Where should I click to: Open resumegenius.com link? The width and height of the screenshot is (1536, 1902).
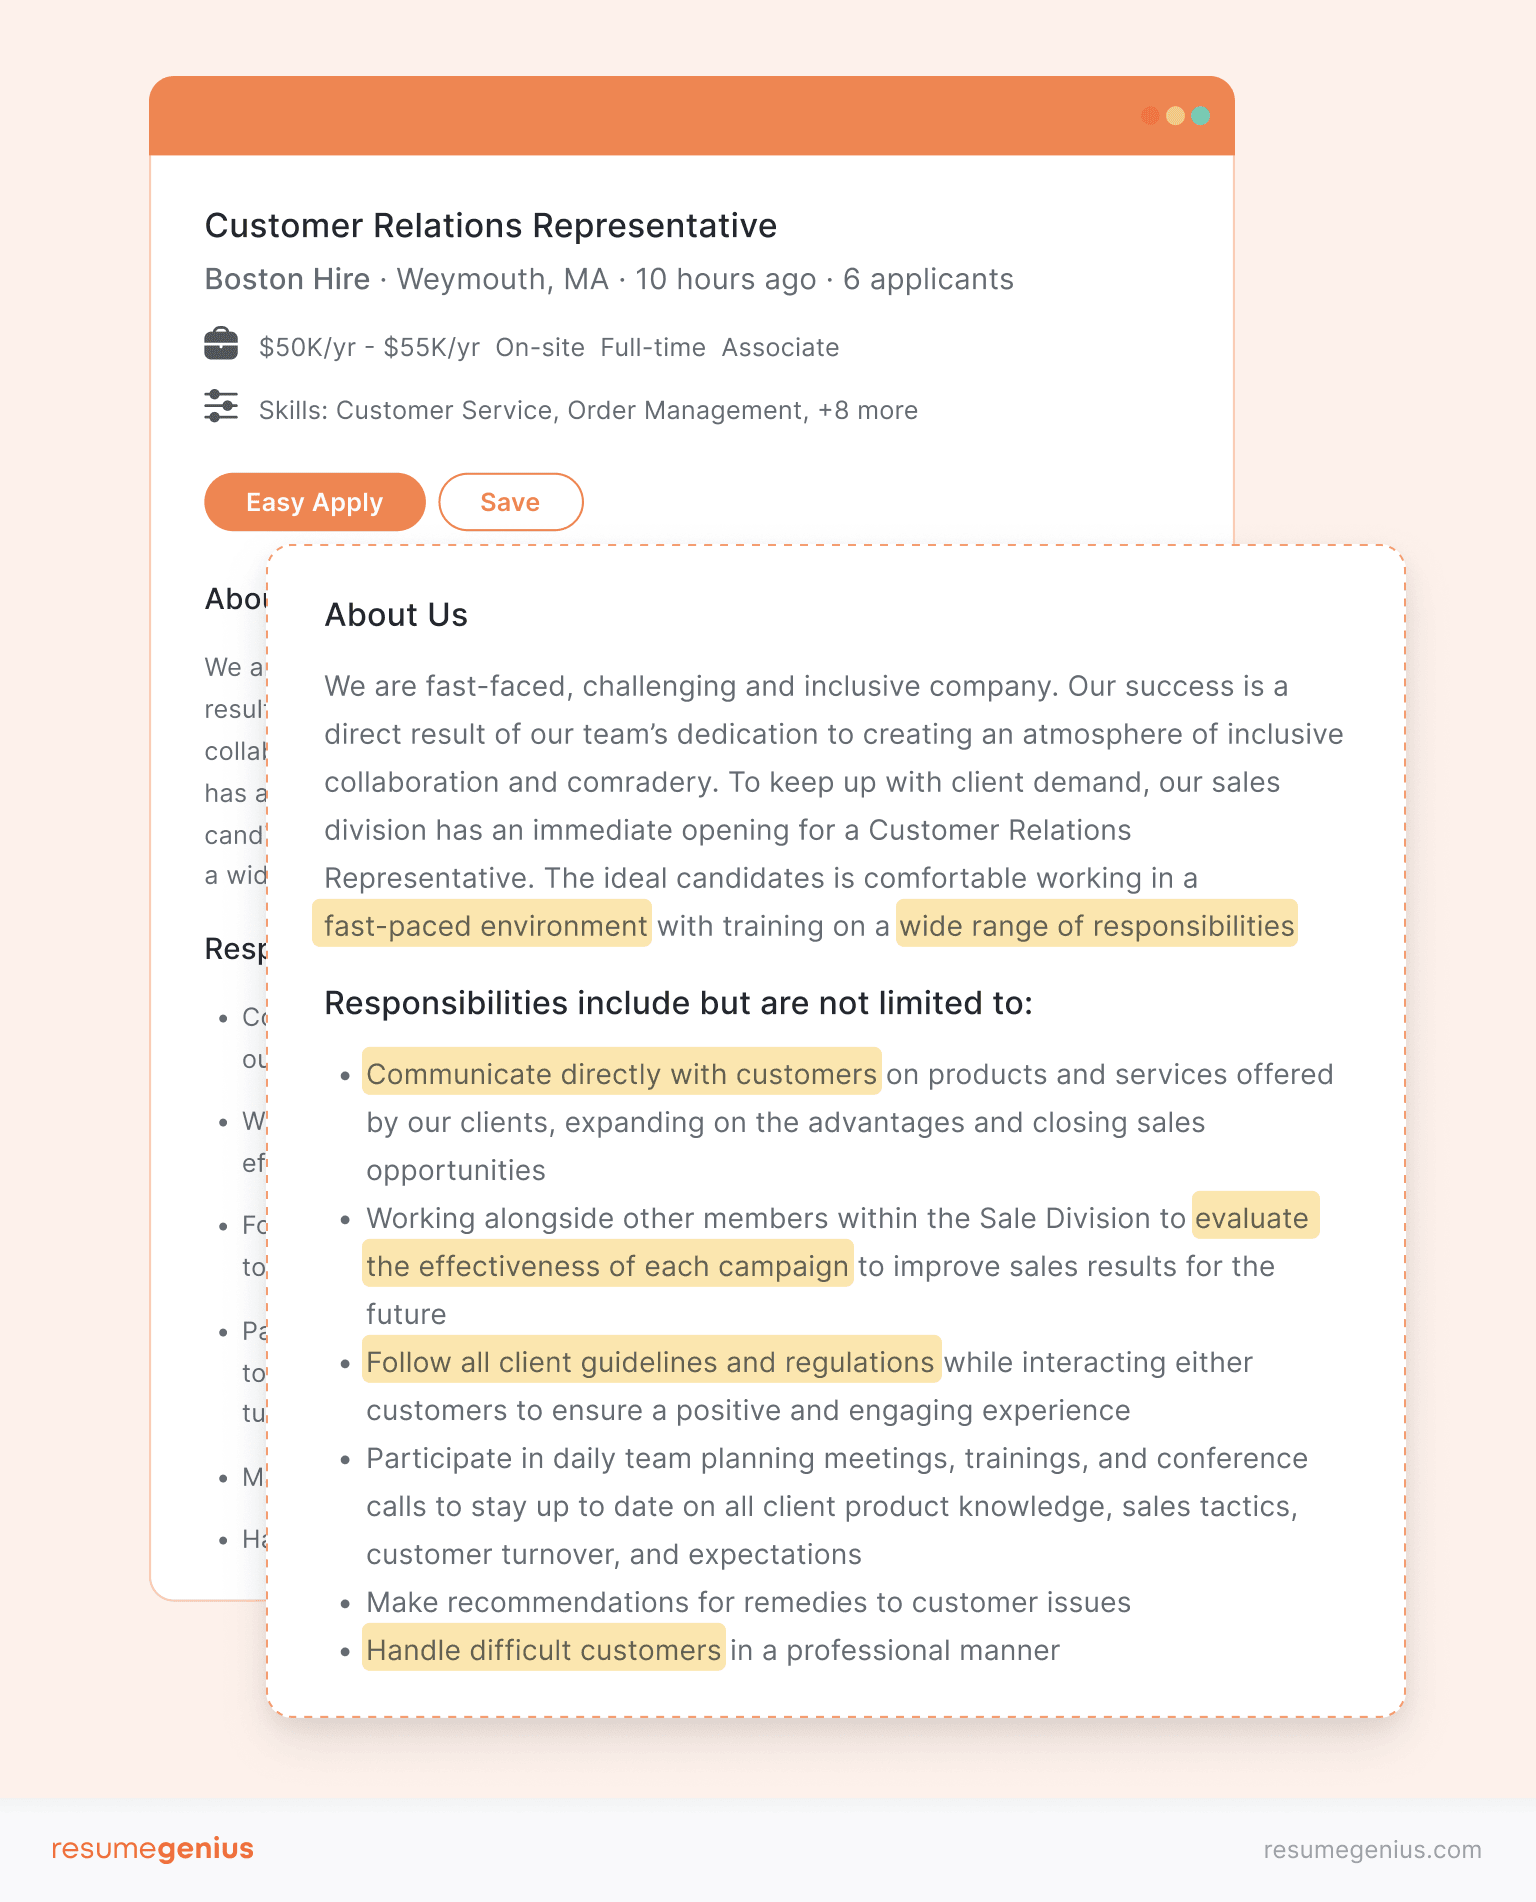(1371, 1848)
